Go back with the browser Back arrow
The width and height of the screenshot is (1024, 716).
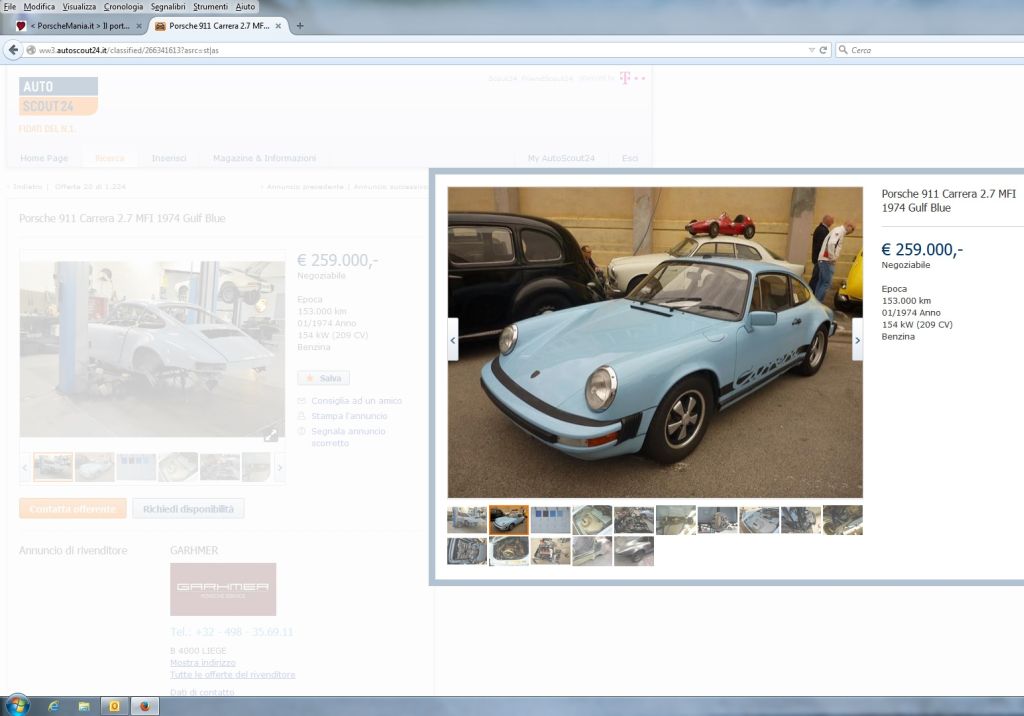(13, 50)
